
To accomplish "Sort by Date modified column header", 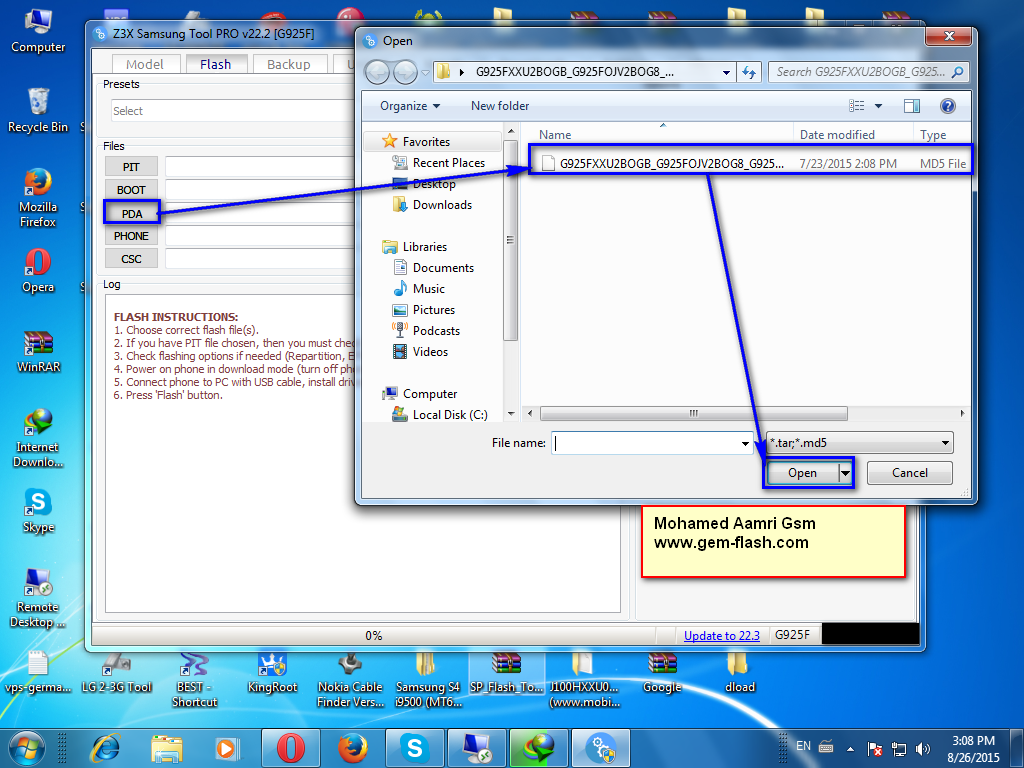I will 837,135.
